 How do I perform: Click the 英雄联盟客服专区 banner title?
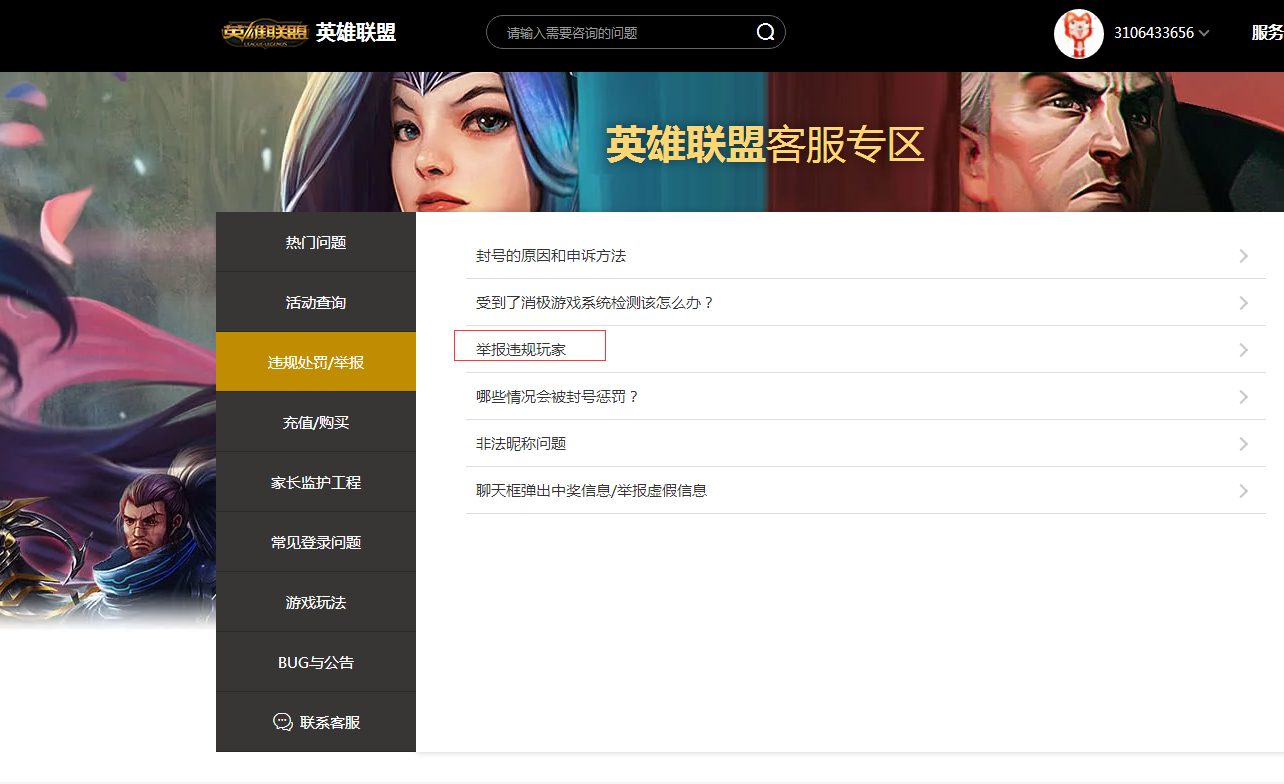765,146
